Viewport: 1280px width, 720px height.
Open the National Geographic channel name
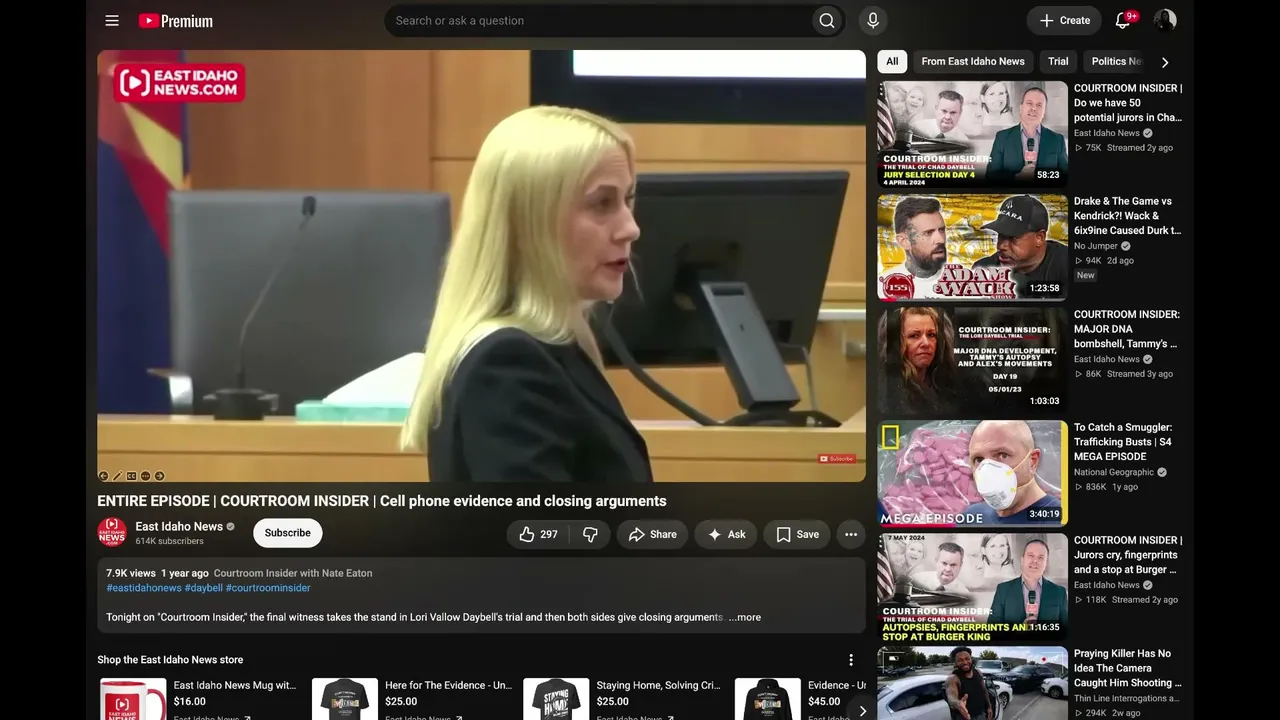(x=1114, y=472)
